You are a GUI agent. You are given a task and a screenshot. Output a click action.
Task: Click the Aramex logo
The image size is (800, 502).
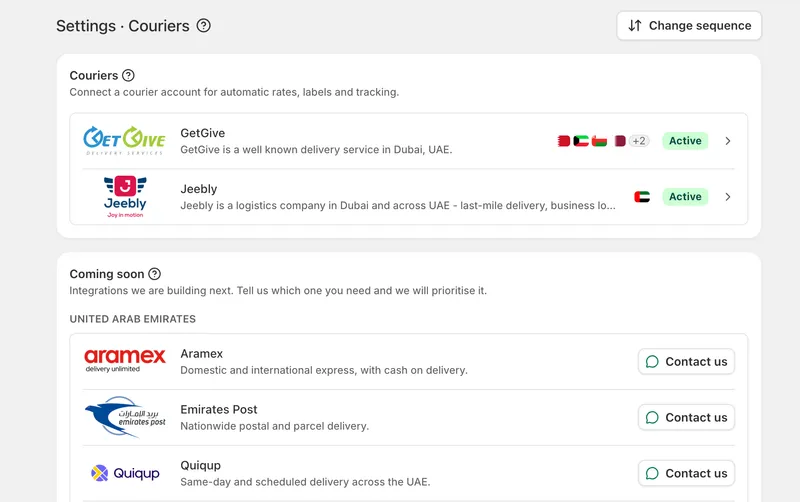point(125,361)
